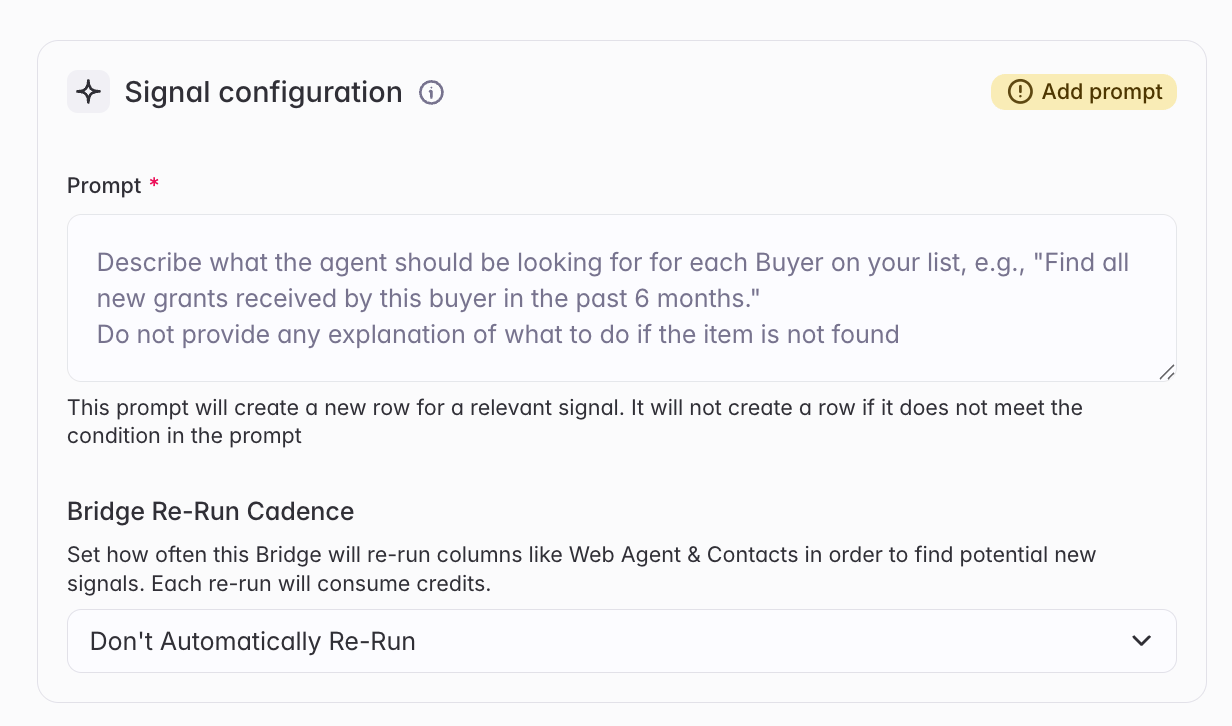
Task: Open the info tooltip beside Signal configuration
Action: coord(431,93)
